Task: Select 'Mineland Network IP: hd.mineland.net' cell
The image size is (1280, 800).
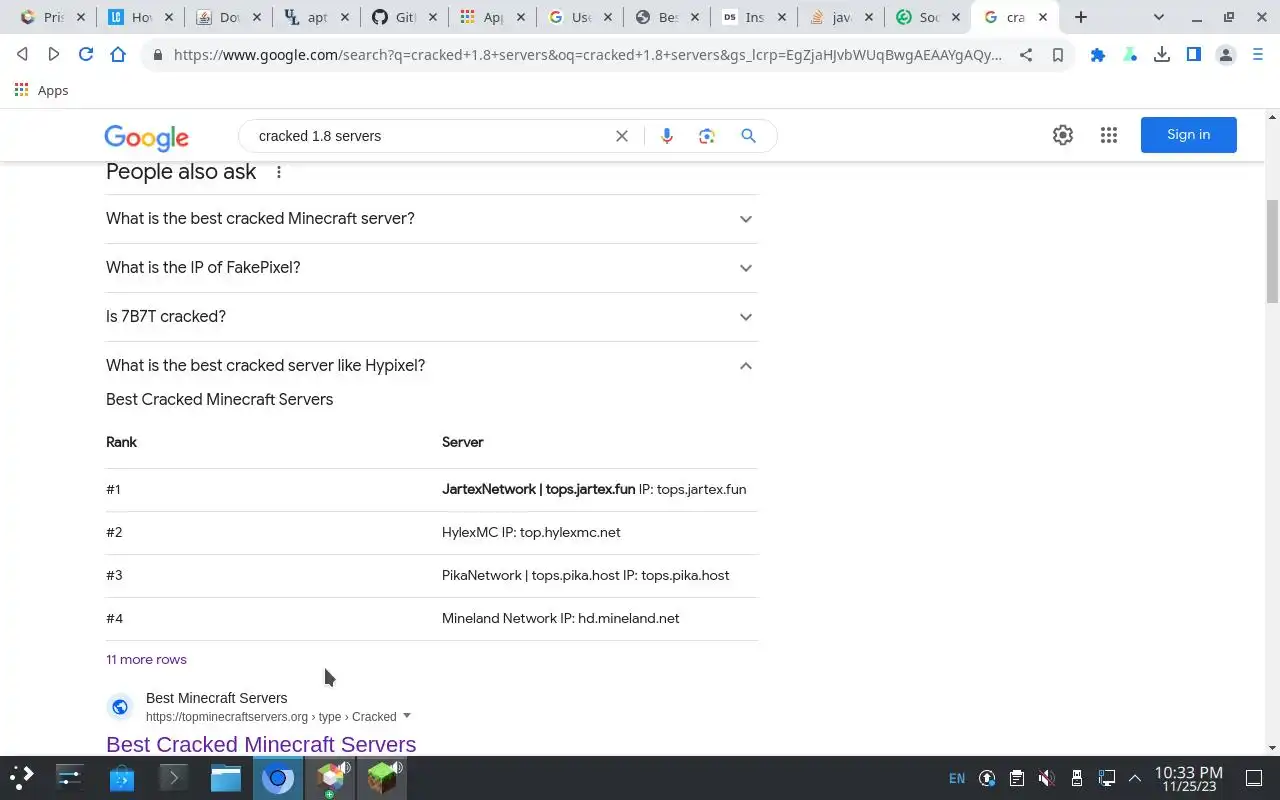Action: click(x=560, y=618)
